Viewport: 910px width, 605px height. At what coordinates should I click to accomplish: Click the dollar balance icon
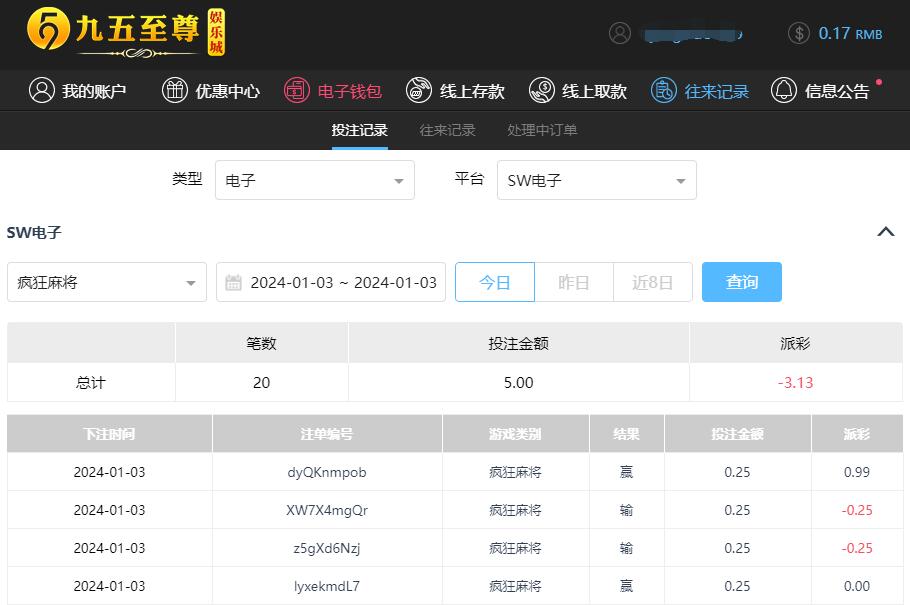pyautogui.click(x=799, y=33)
